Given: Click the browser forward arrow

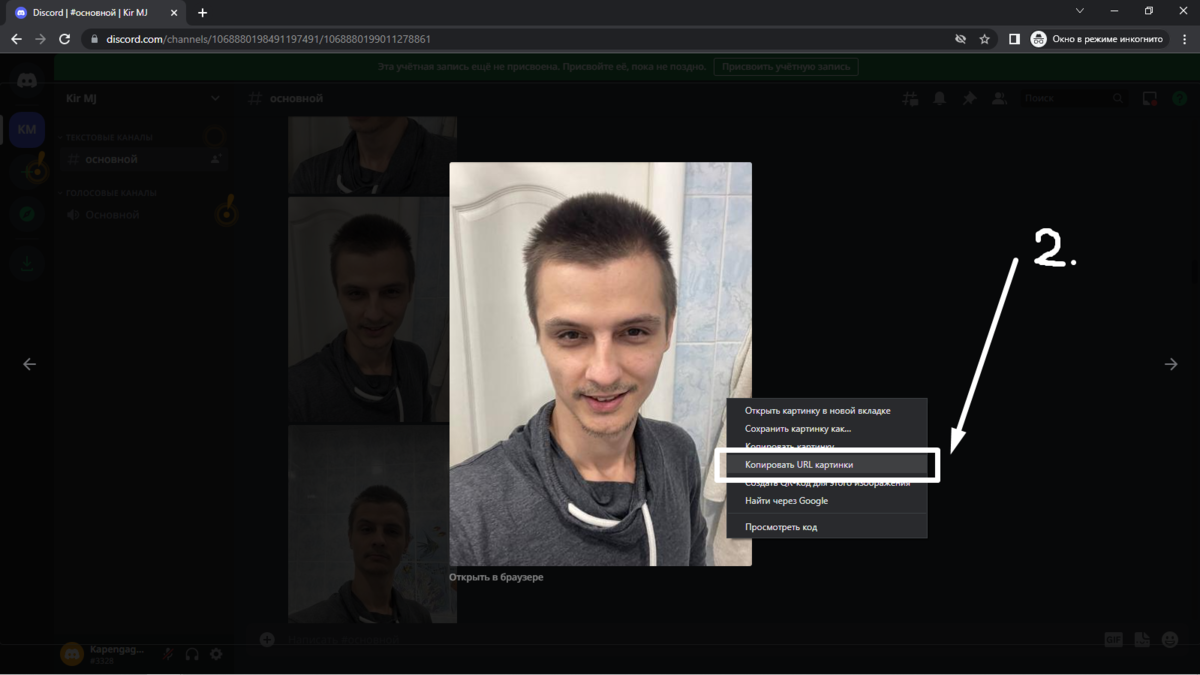Looking at the screenshot, I should (40, 39).
